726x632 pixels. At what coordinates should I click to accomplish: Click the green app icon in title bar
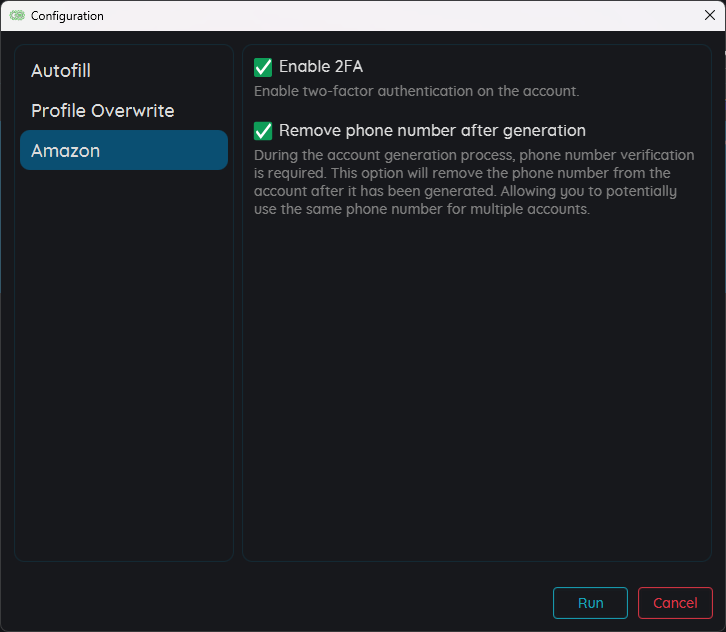17,16
